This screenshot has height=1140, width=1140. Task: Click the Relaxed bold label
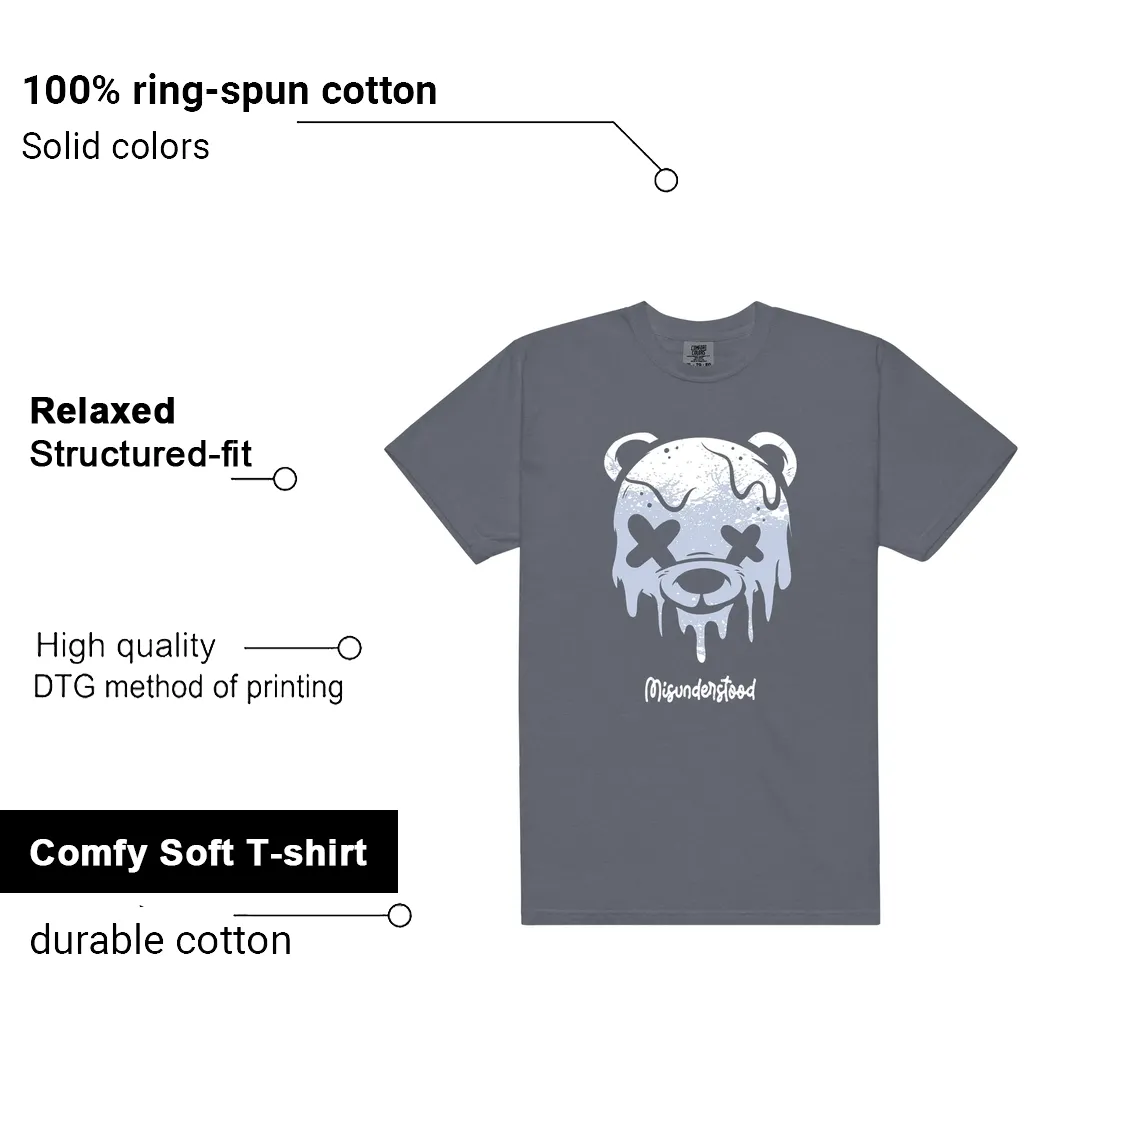point(103,411)
